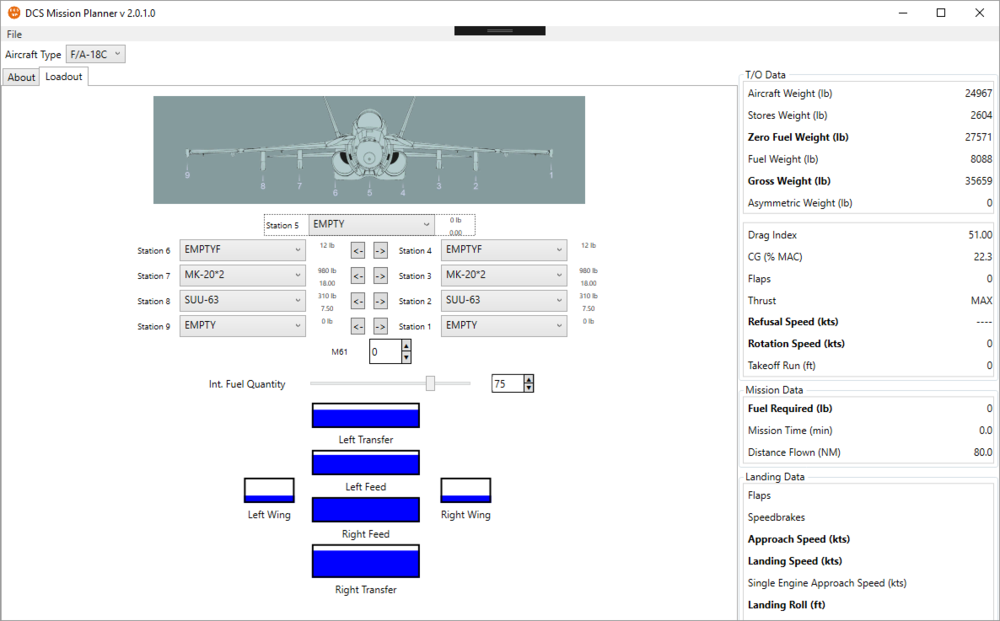This screenshot has height=621, width=1000.
Task: Click the Left Wing fuel tank gauge
Action: pyautogui.click(x=269, y=490)
